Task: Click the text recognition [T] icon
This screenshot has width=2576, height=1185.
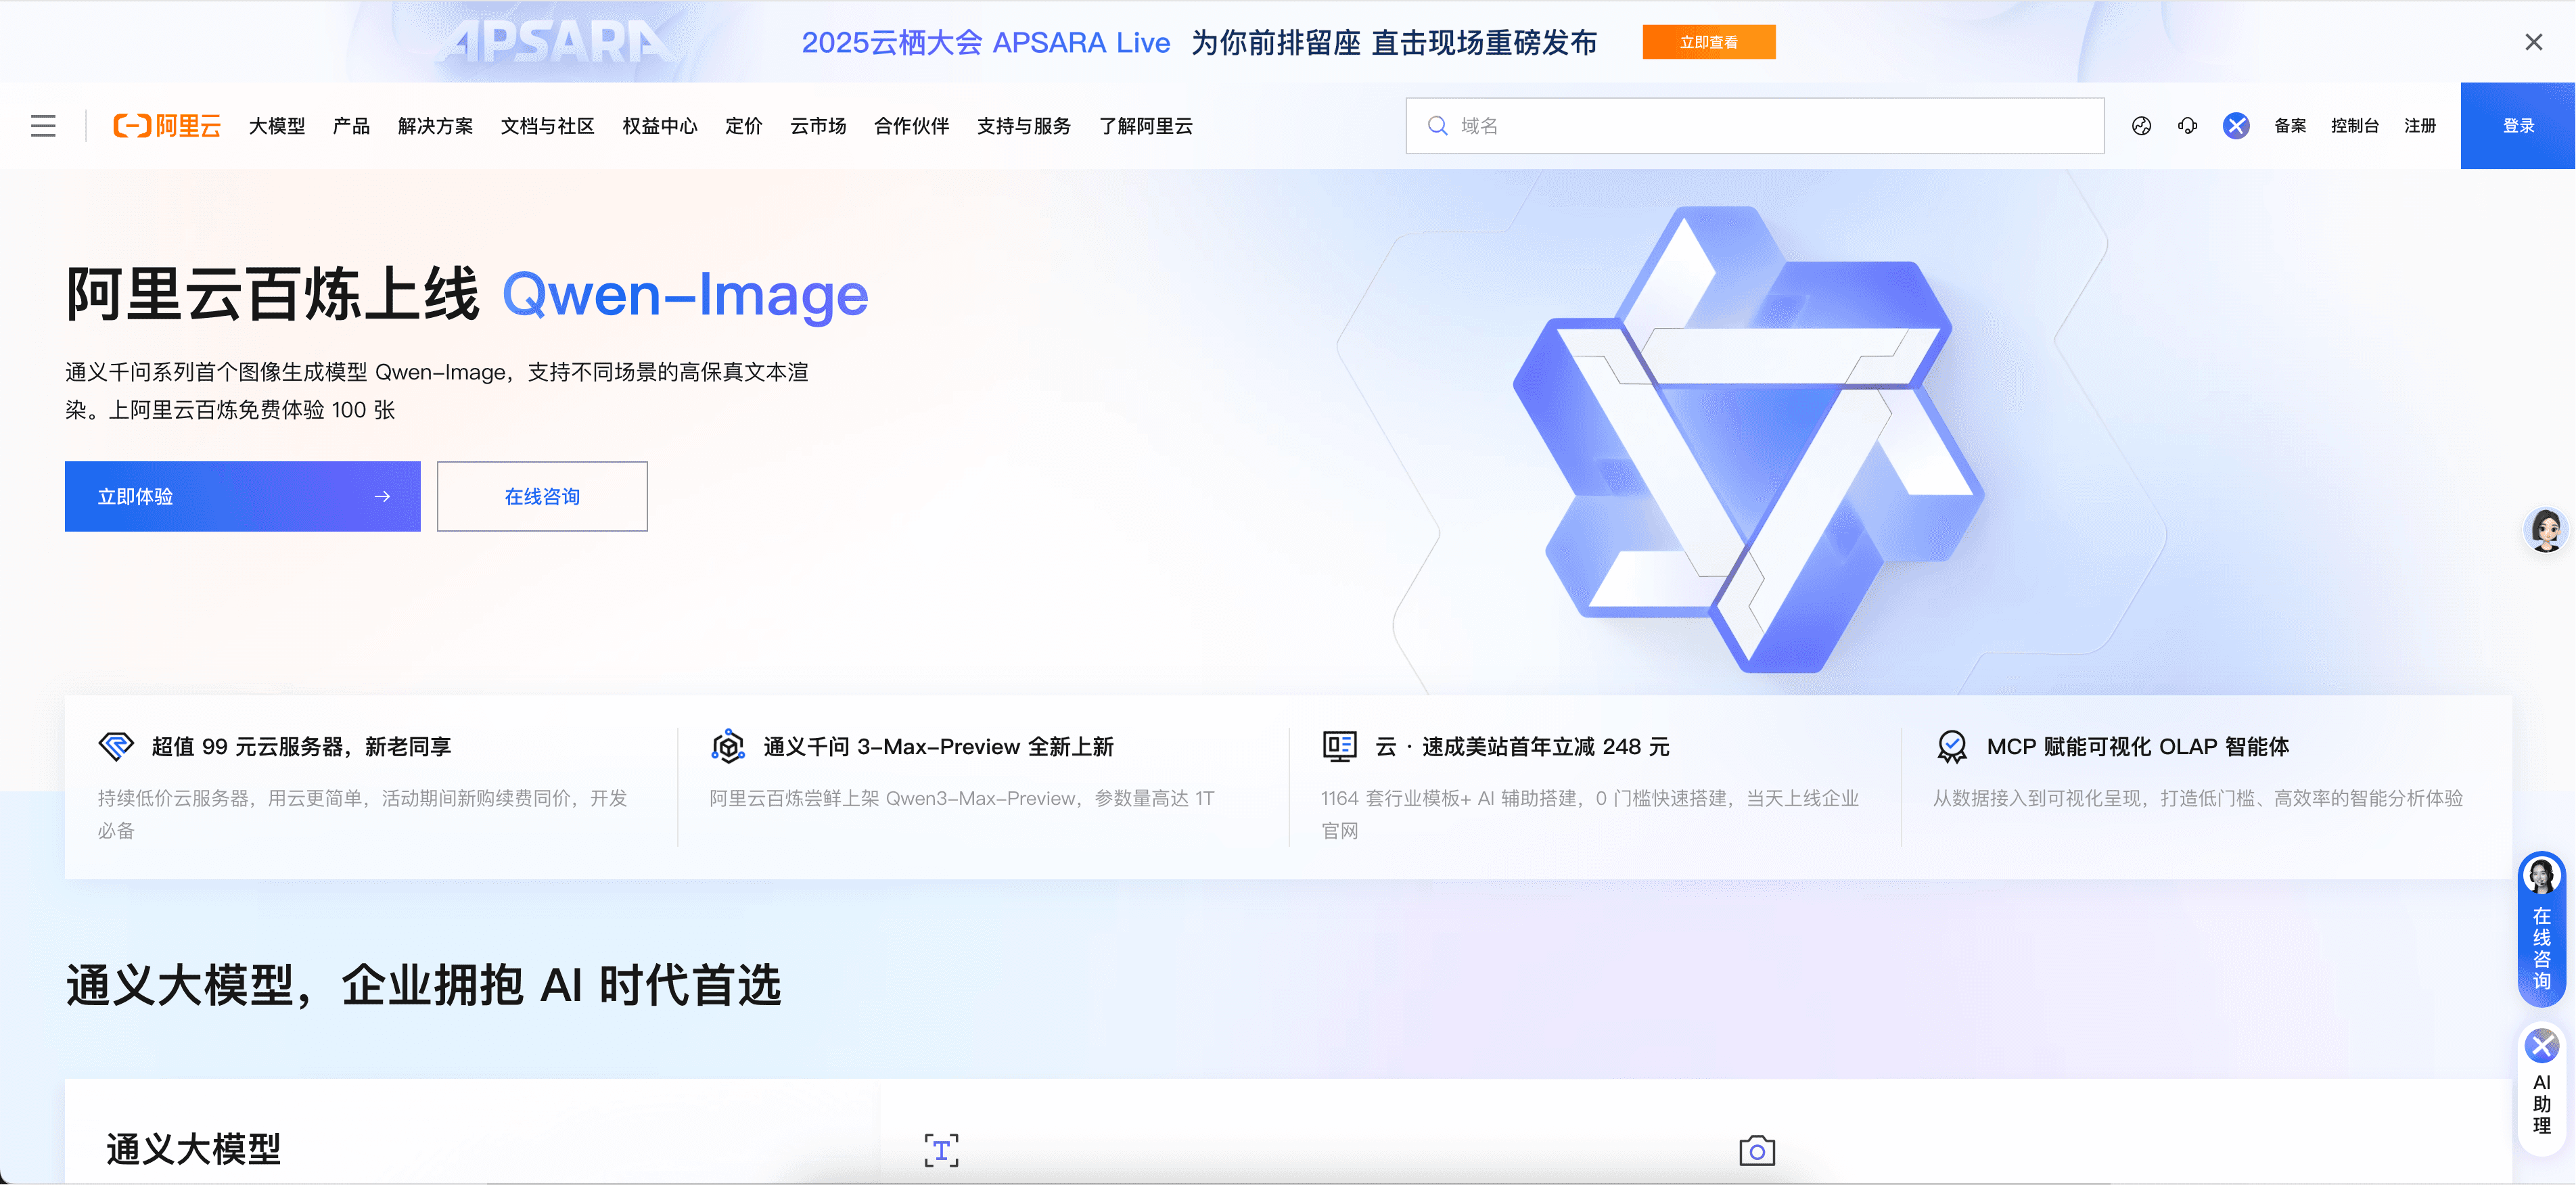Action: [x=941, y=1151]
